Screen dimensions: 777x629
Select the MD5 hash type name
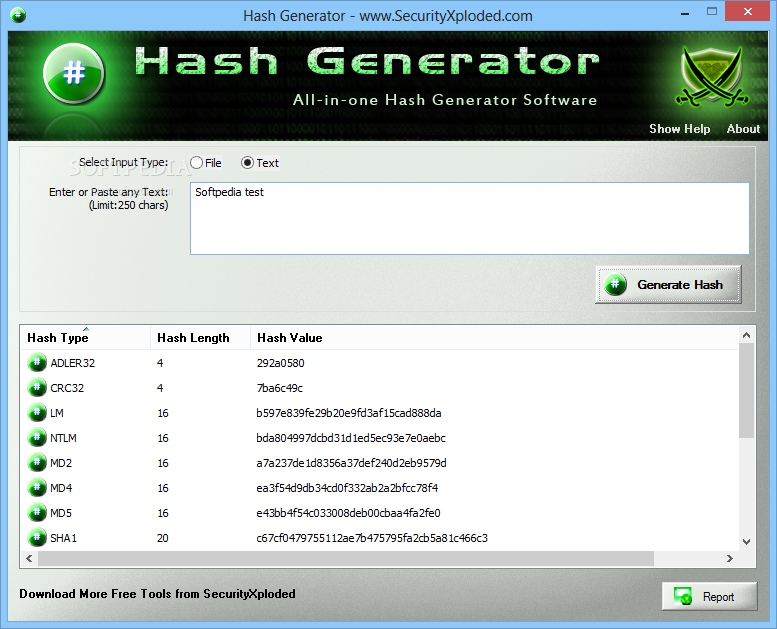(x=61, y=513)
